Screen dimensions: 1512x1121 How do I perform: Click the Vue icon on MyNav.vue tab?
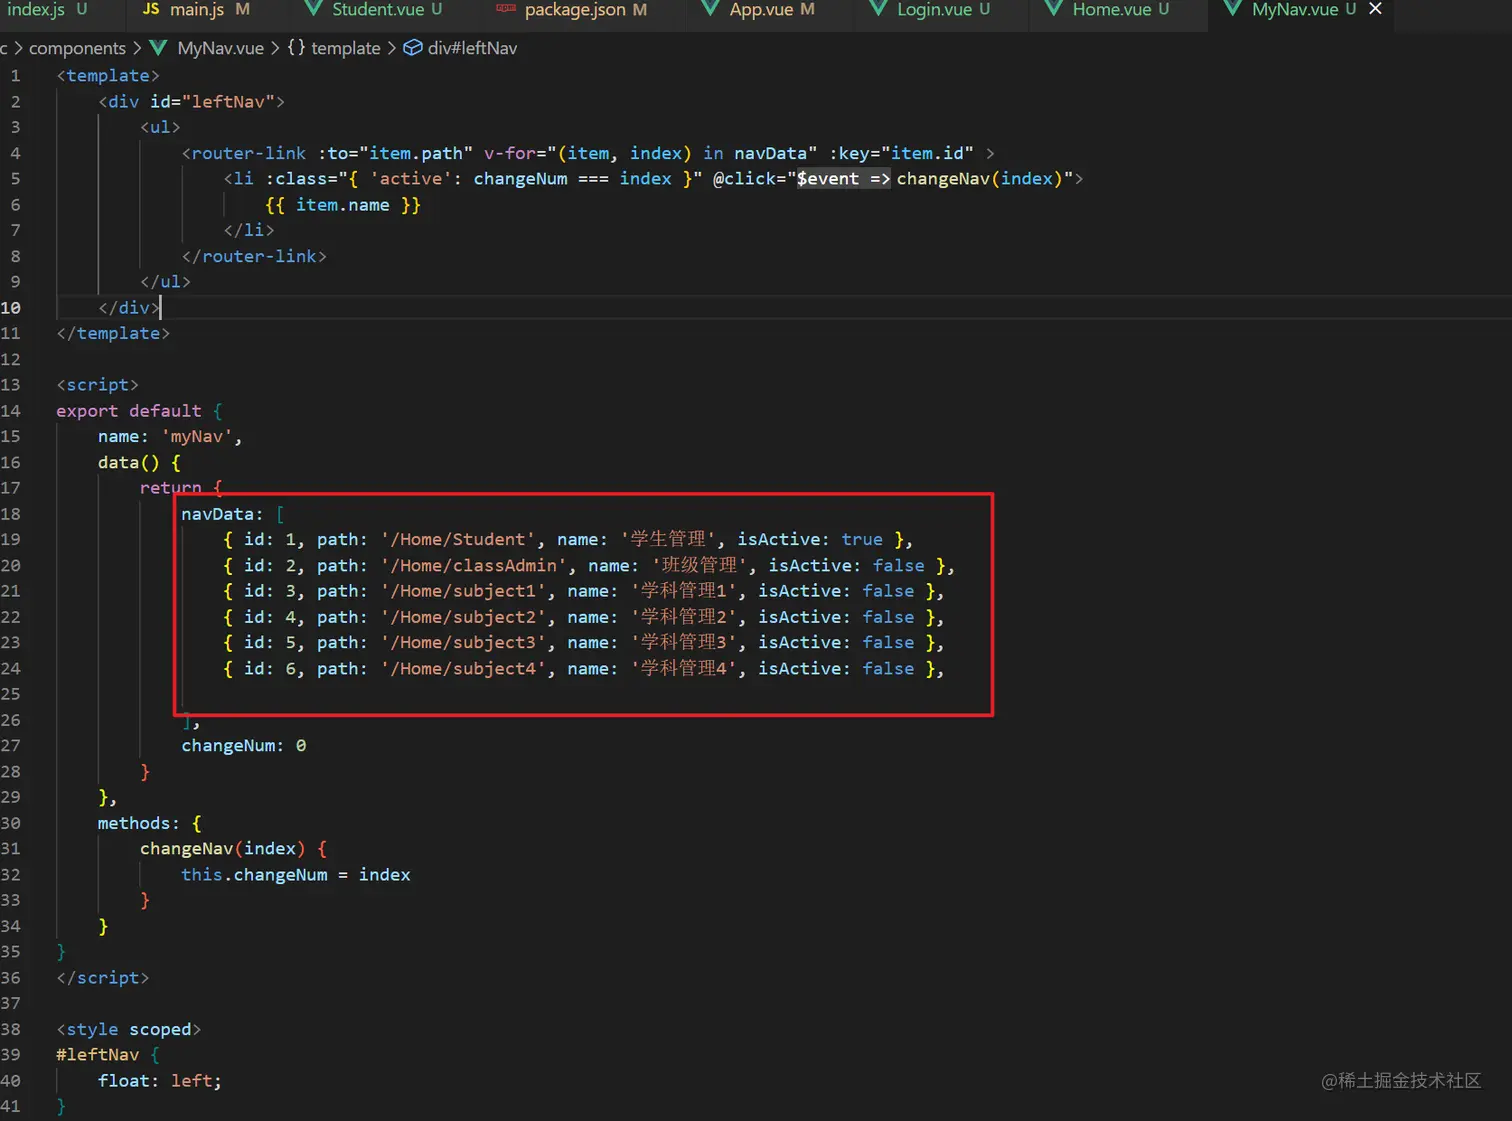(x=1233, y=9)
